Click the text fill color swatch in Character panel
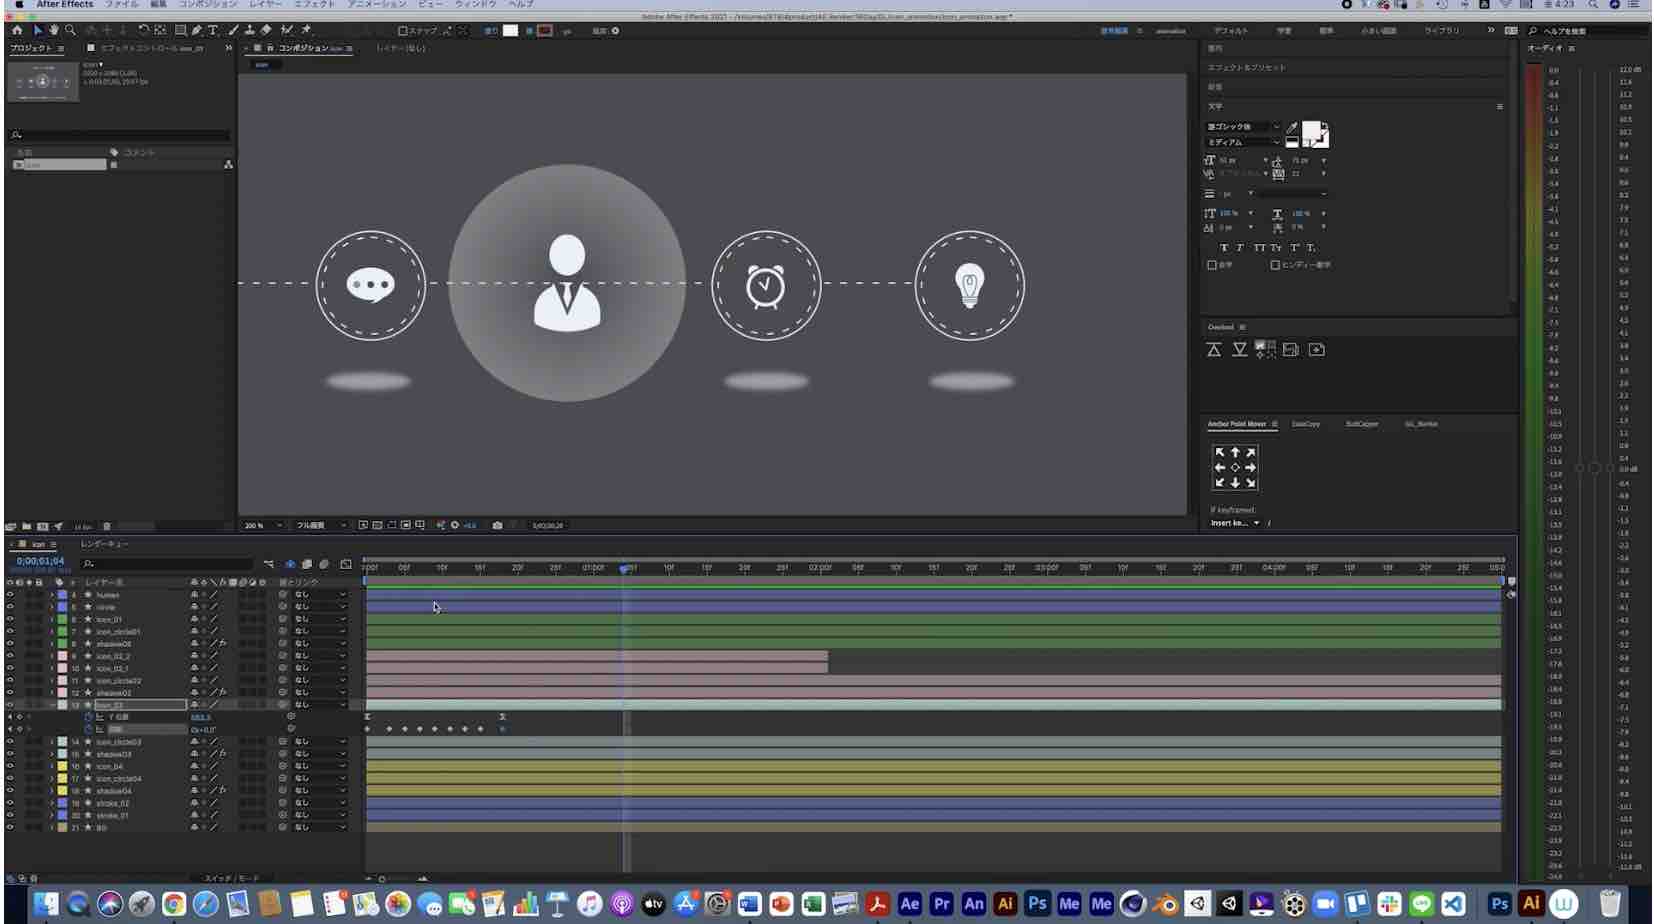 [x=1311, y=130]
